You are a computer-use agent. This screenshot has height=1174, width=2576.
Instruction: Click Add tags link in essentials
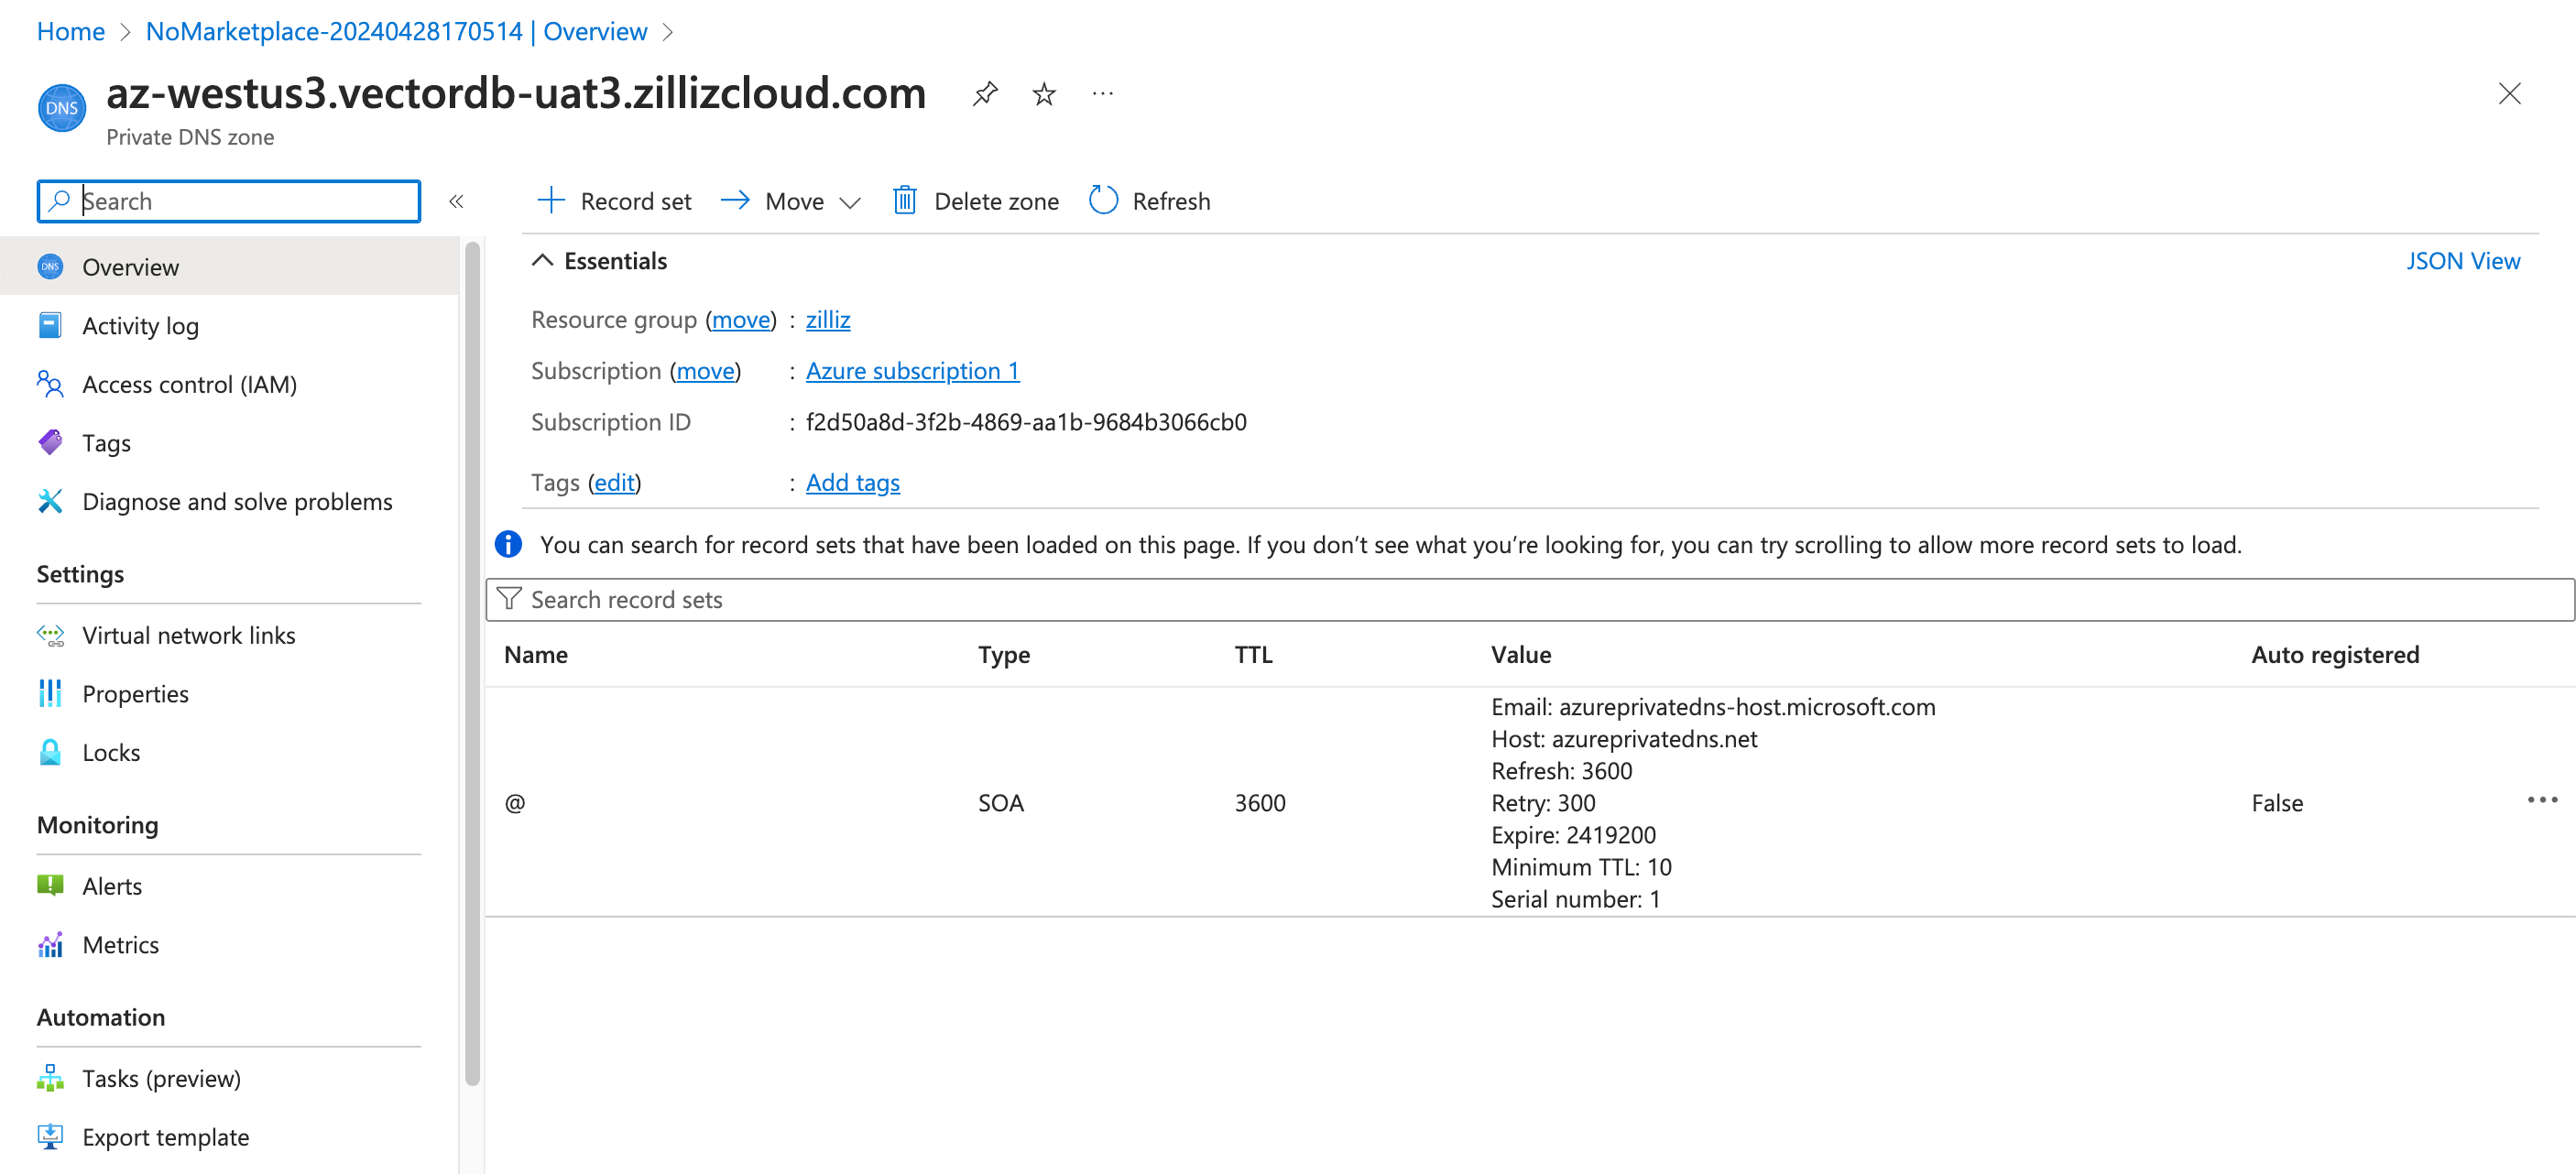851,481
